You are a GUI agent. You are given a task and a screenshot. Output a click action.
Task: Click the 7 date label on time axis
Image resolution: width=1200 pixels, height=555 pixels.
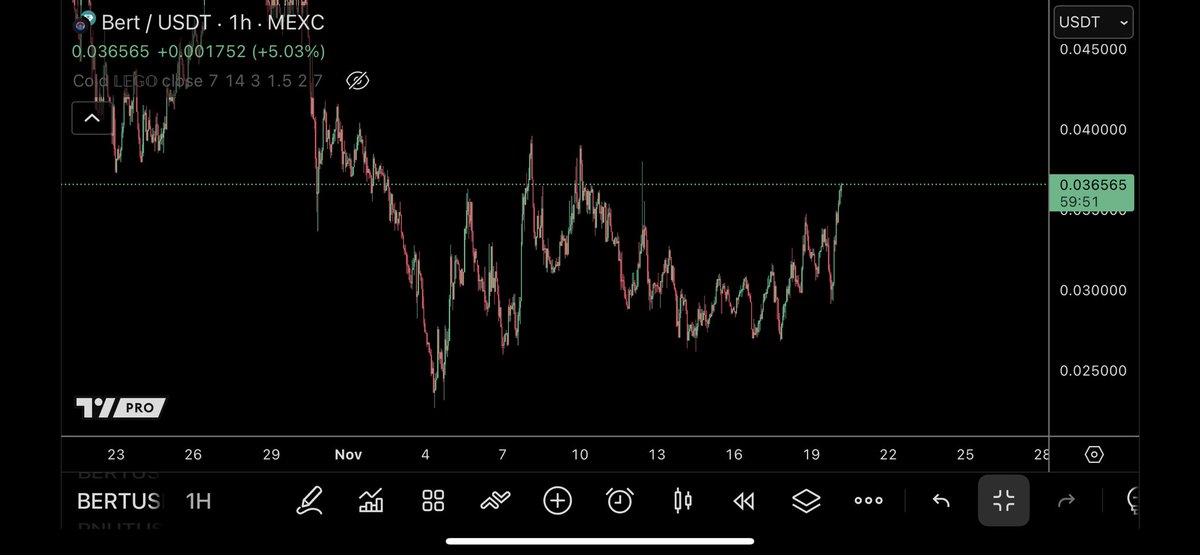(x=502, y=454)
